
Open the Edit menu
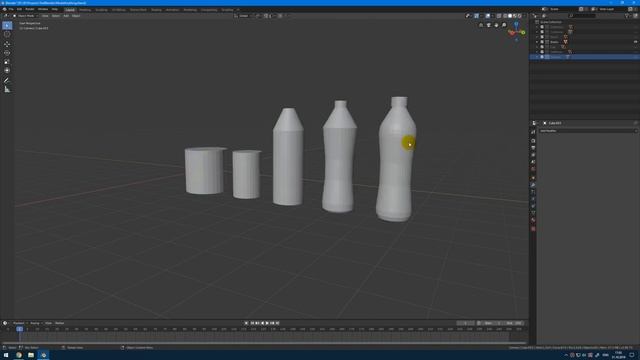pos(19,9)
